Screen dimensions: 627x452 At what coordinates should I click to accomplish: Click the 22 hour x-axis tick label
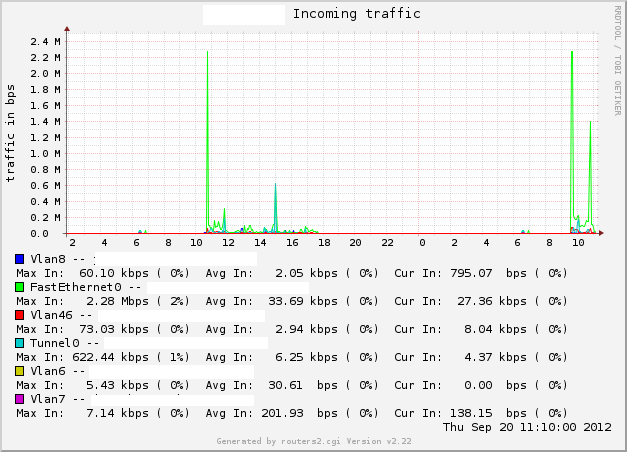coord(387,242)
